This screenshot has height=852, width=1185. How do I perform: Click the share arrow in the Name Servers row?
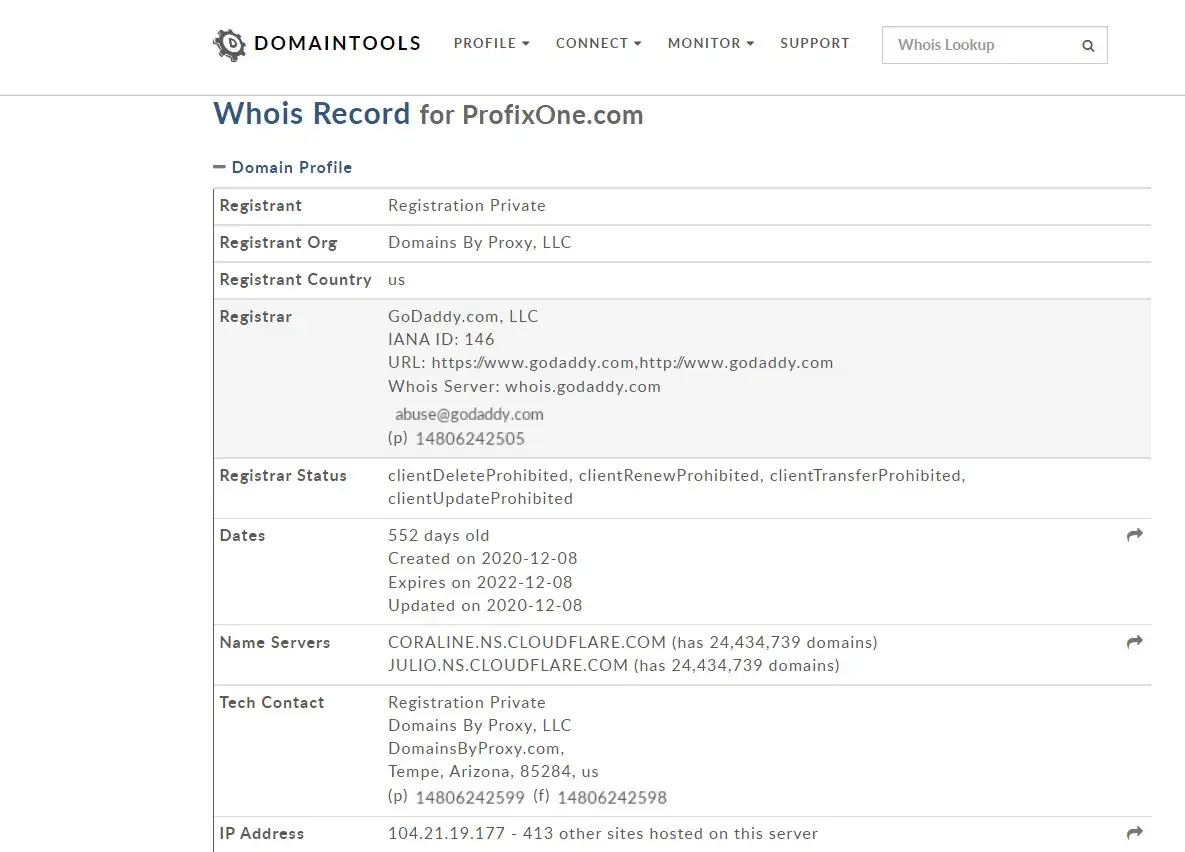(x=1134, y=642)
